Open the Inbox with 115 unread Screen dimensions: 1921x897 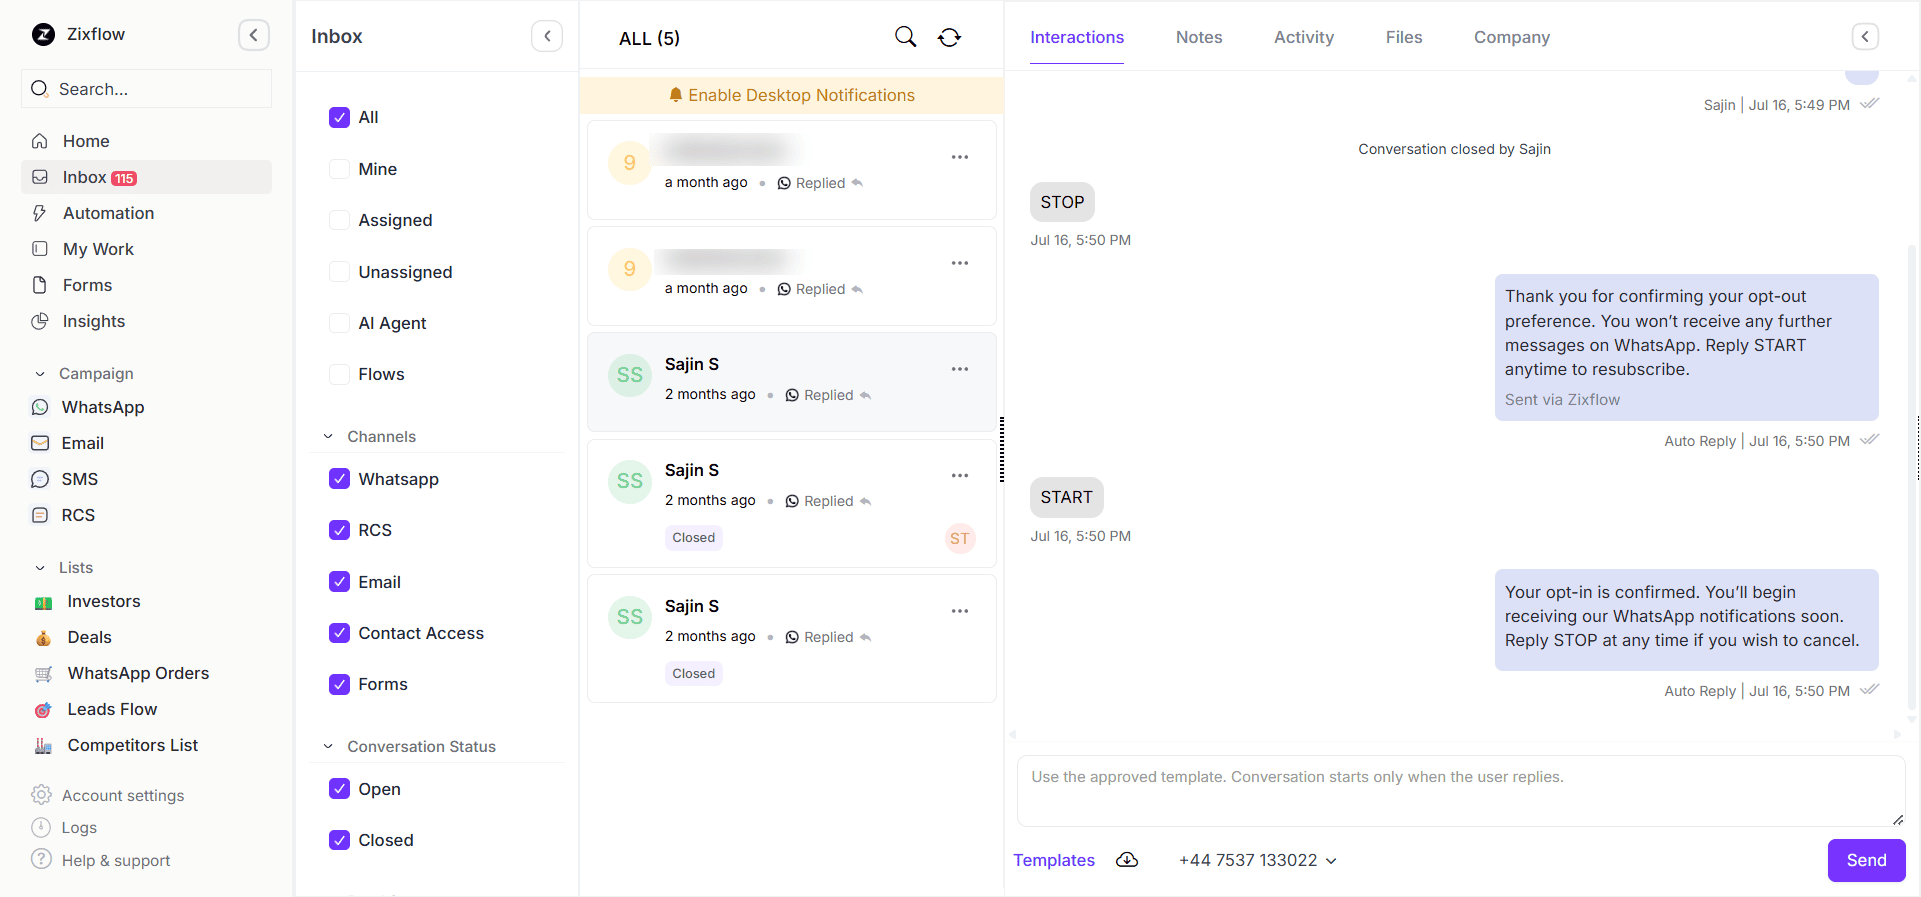146,177
